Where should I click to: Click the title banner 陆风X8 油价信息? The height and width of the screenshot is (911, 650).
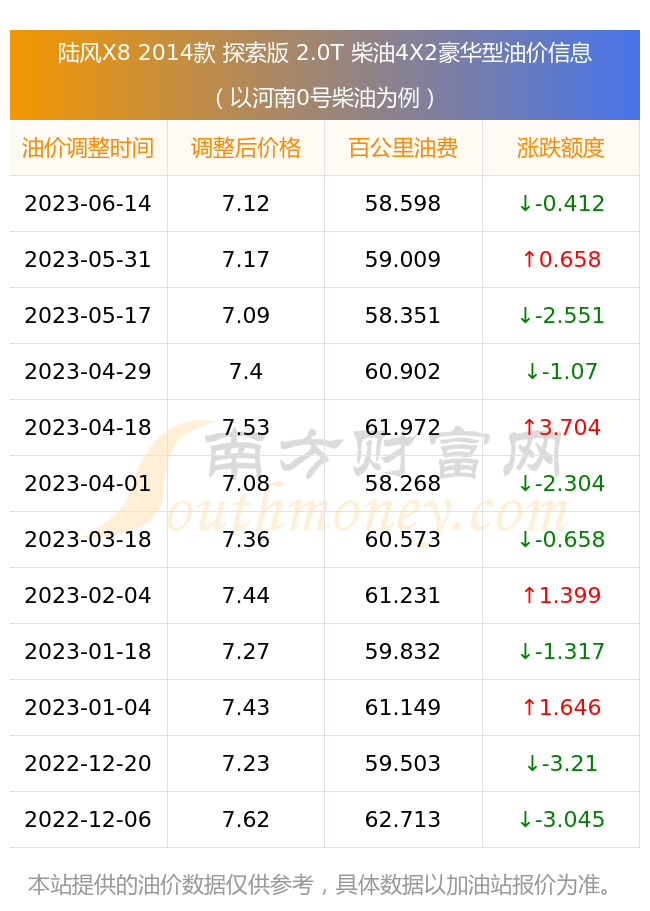click(325, 75)
